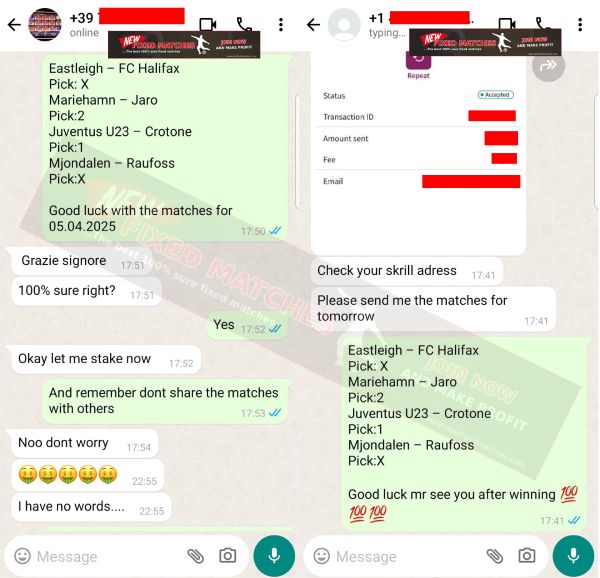
Task: Open emoji picker in right message box
Action: 321,556
